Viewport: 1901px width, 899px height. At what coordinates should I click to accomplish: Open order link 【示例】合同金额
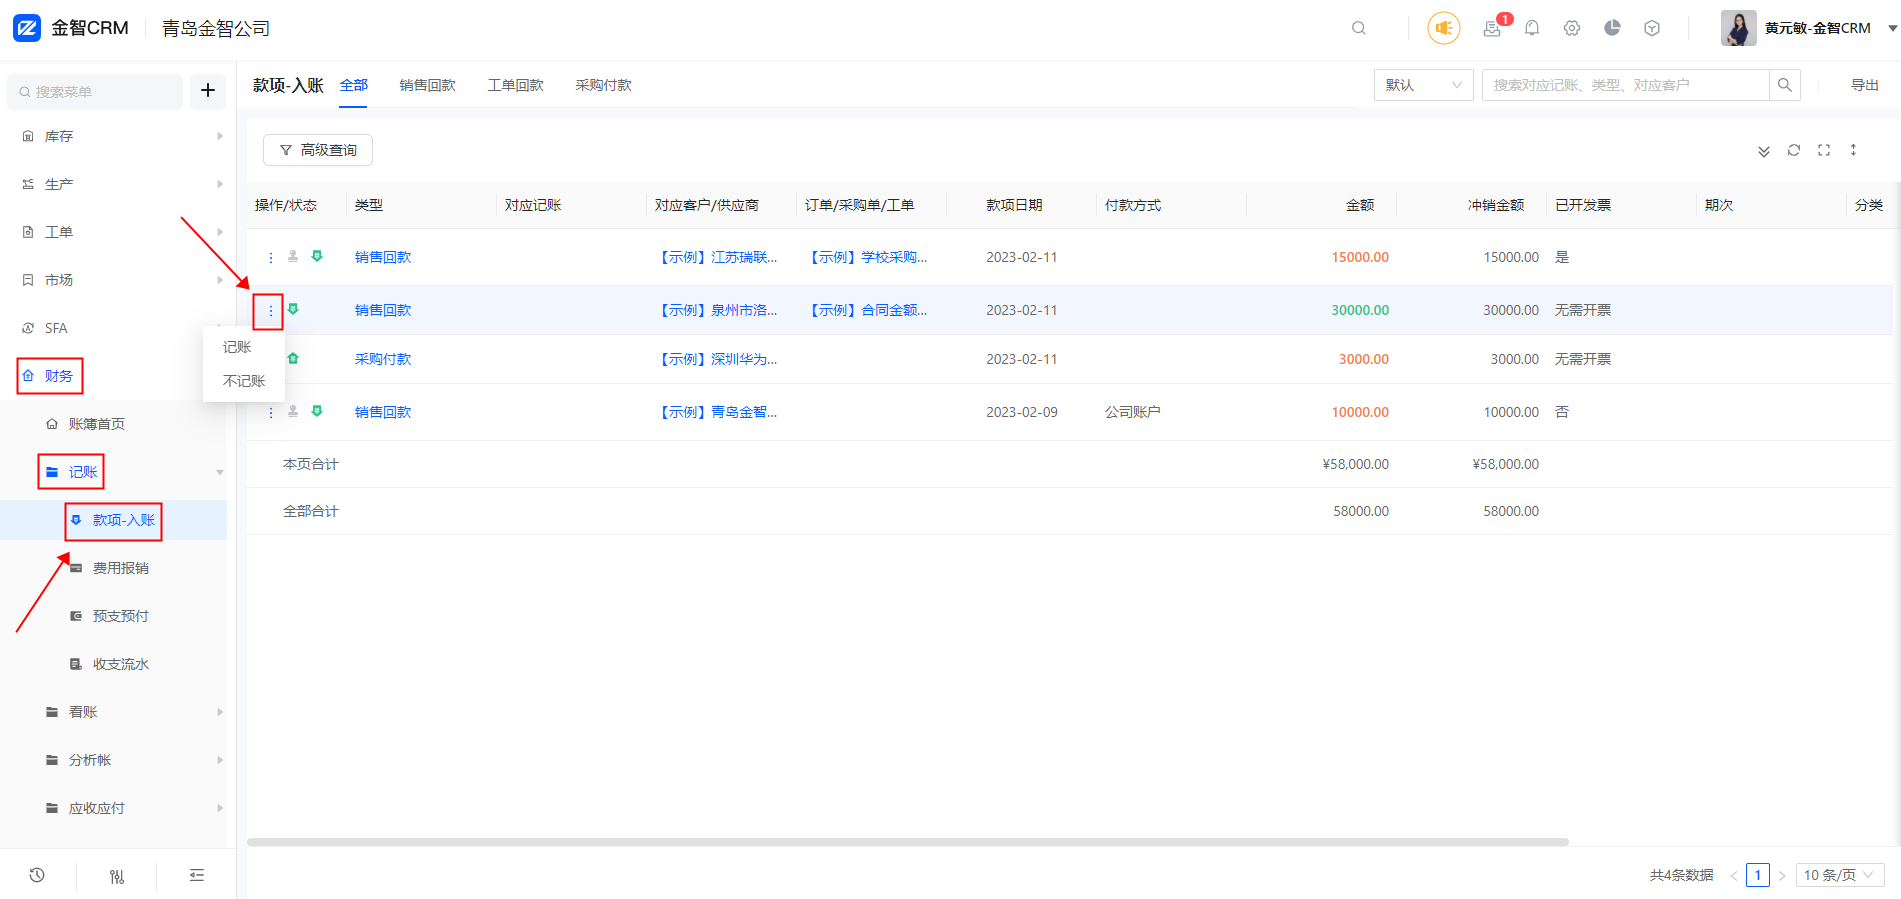(x=866, y=310)
